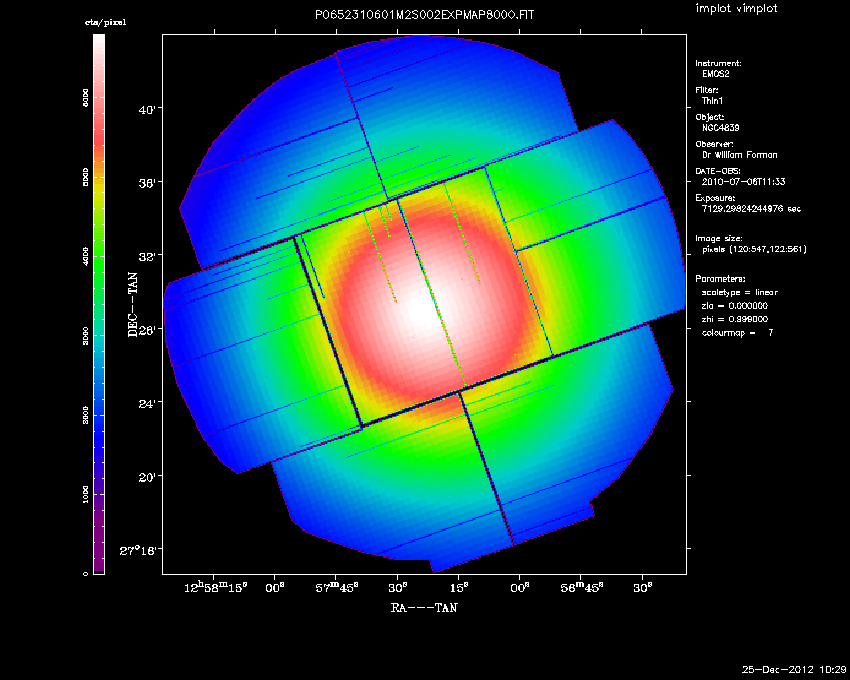Image resolution: width=850 pixels, height=680 pixels.
Task: Click the 'implot vimplot' header text
Action: (x=736, y=9)
